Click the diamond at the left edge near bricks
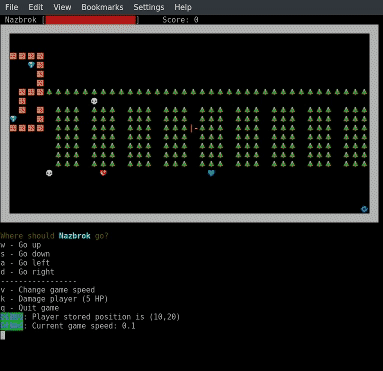 [13, 119]
